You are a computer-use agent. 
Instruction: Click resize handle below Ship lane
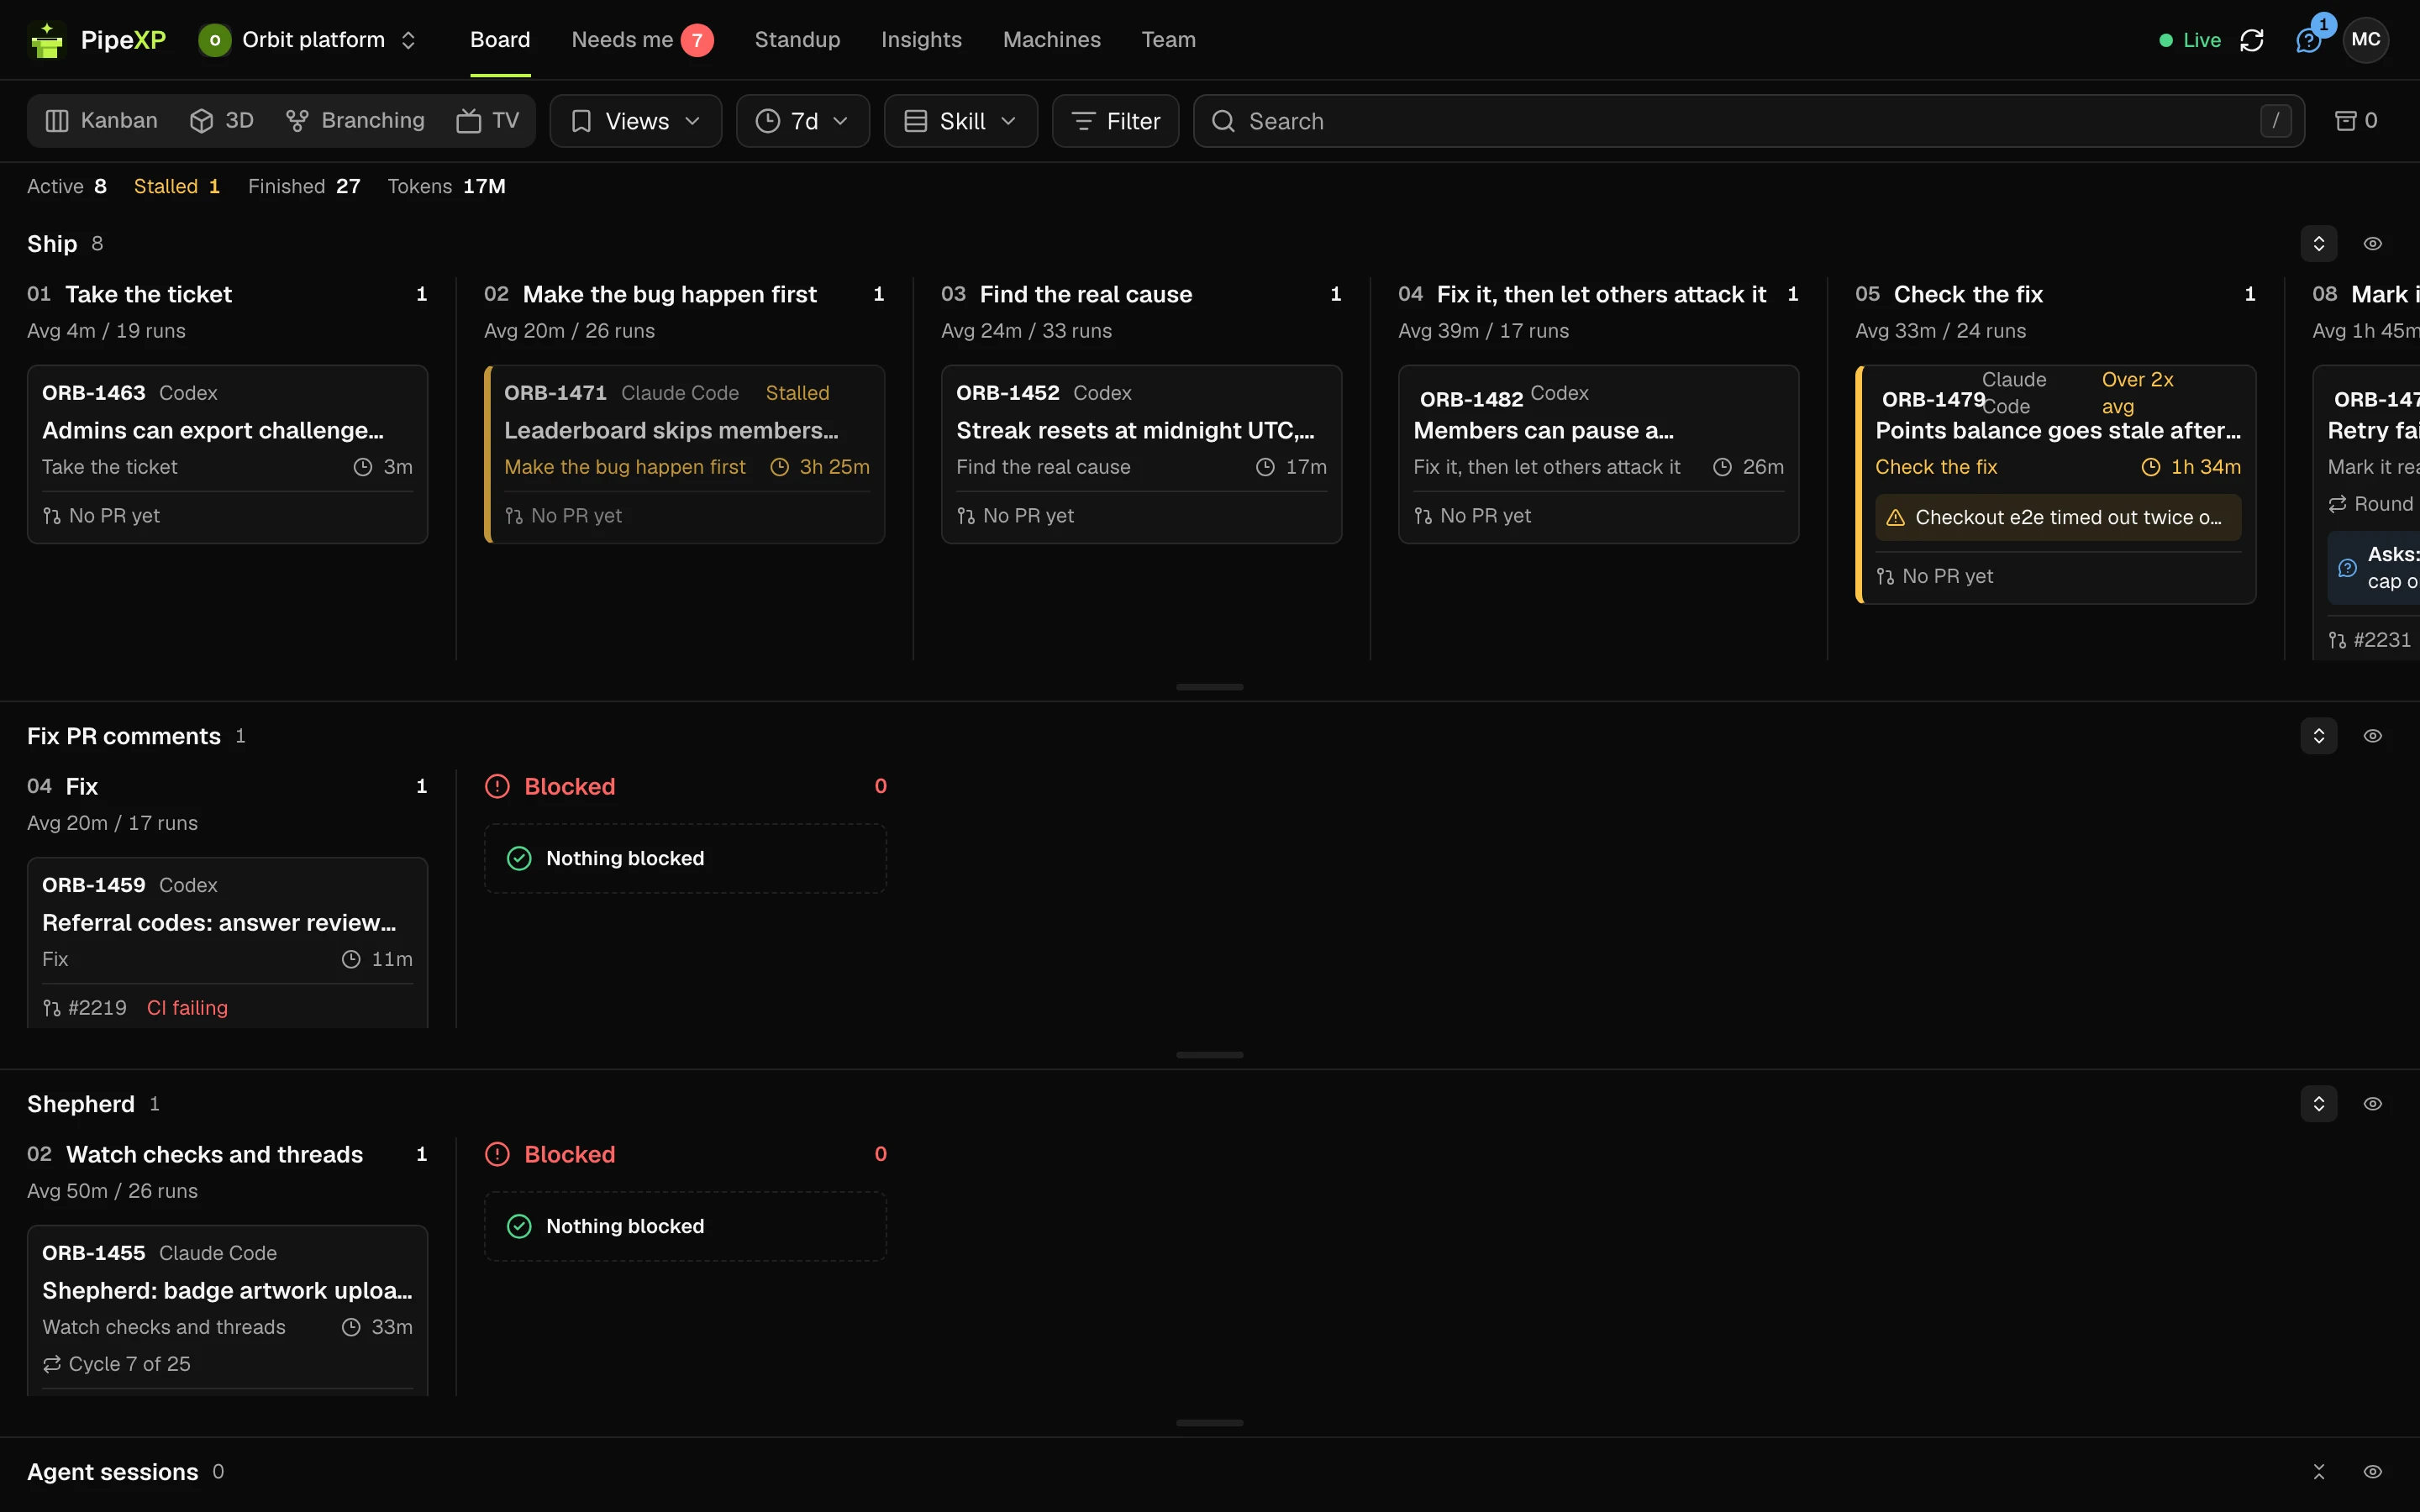(x=1209, y=687)
